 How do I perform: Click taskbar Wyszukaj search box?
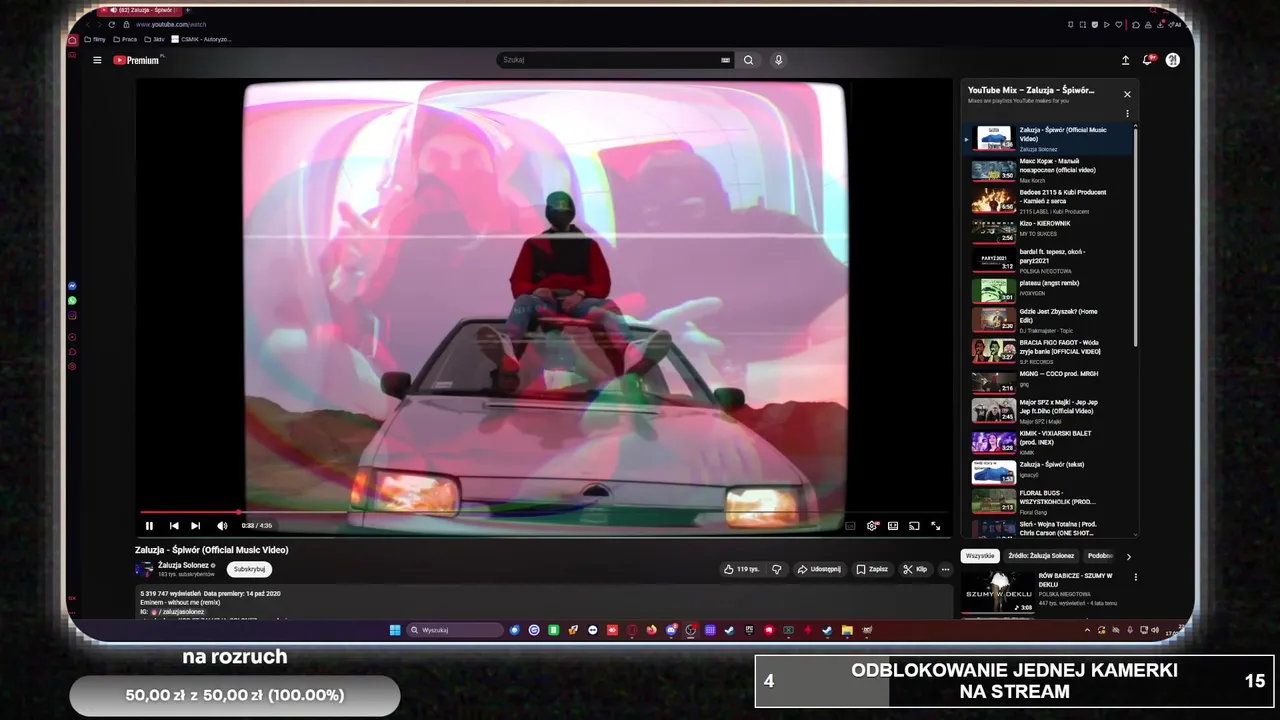pyautogui.click(x=455, y=630)
